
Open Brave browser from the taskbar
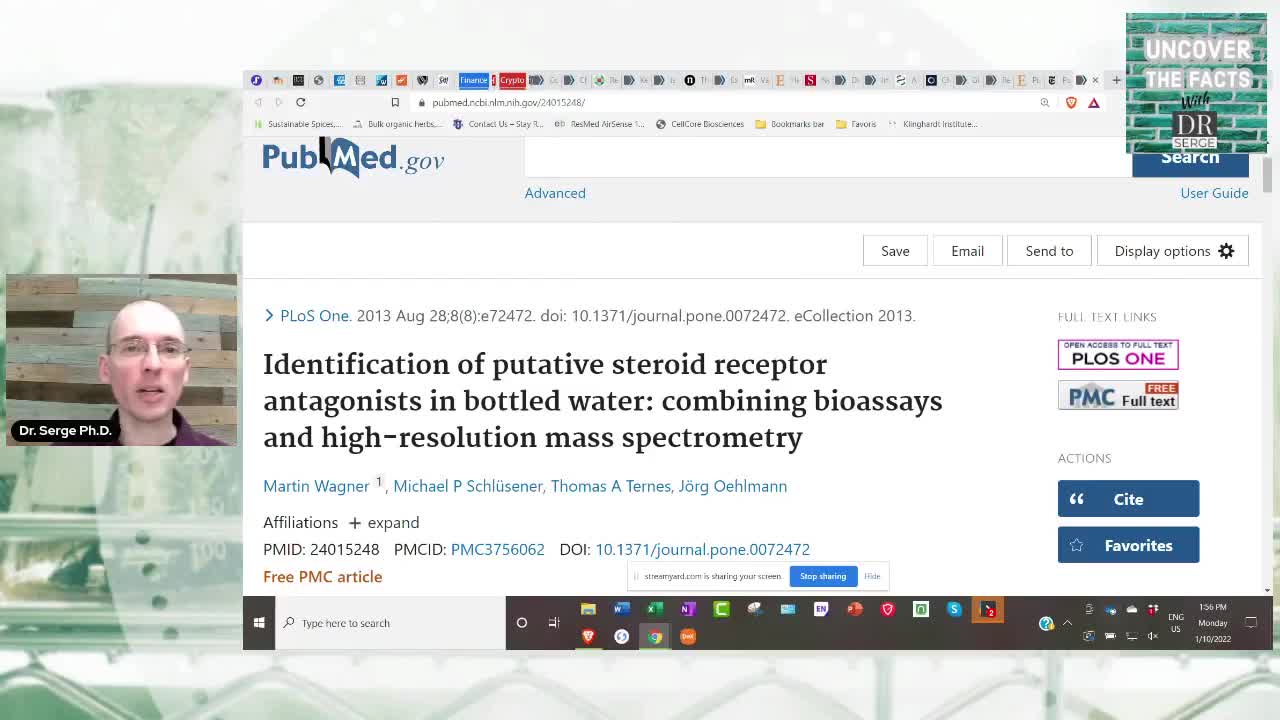click(x=588, y=636)
